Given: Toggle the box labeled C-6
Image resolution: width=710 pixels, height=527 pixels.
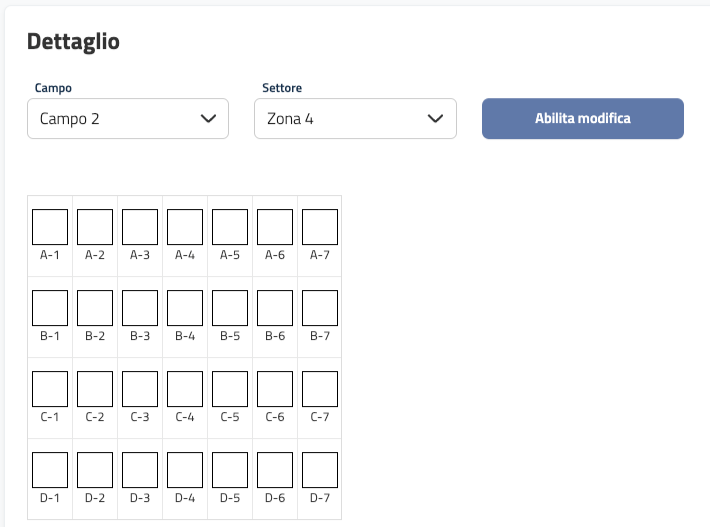Looking at the screenshot, I should click(x=275, y=389).
